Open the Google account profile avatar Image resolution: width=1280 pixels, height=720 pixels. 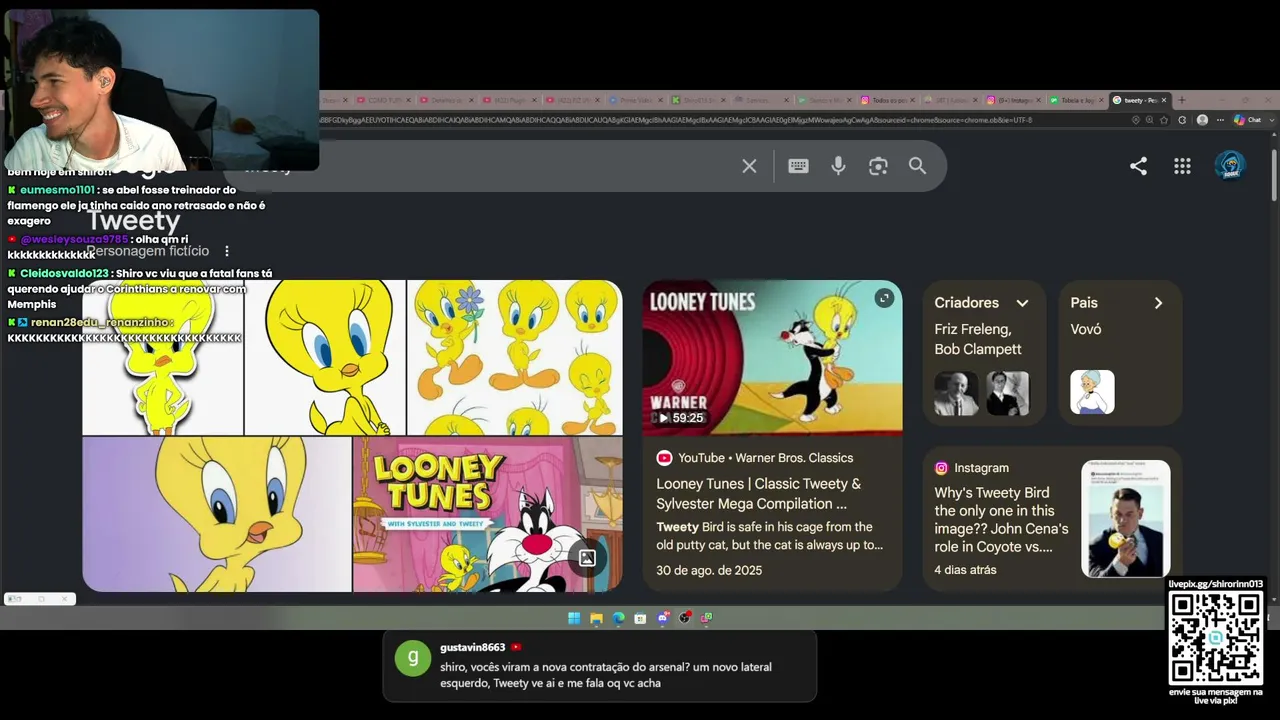click(x=1229, y=166)
